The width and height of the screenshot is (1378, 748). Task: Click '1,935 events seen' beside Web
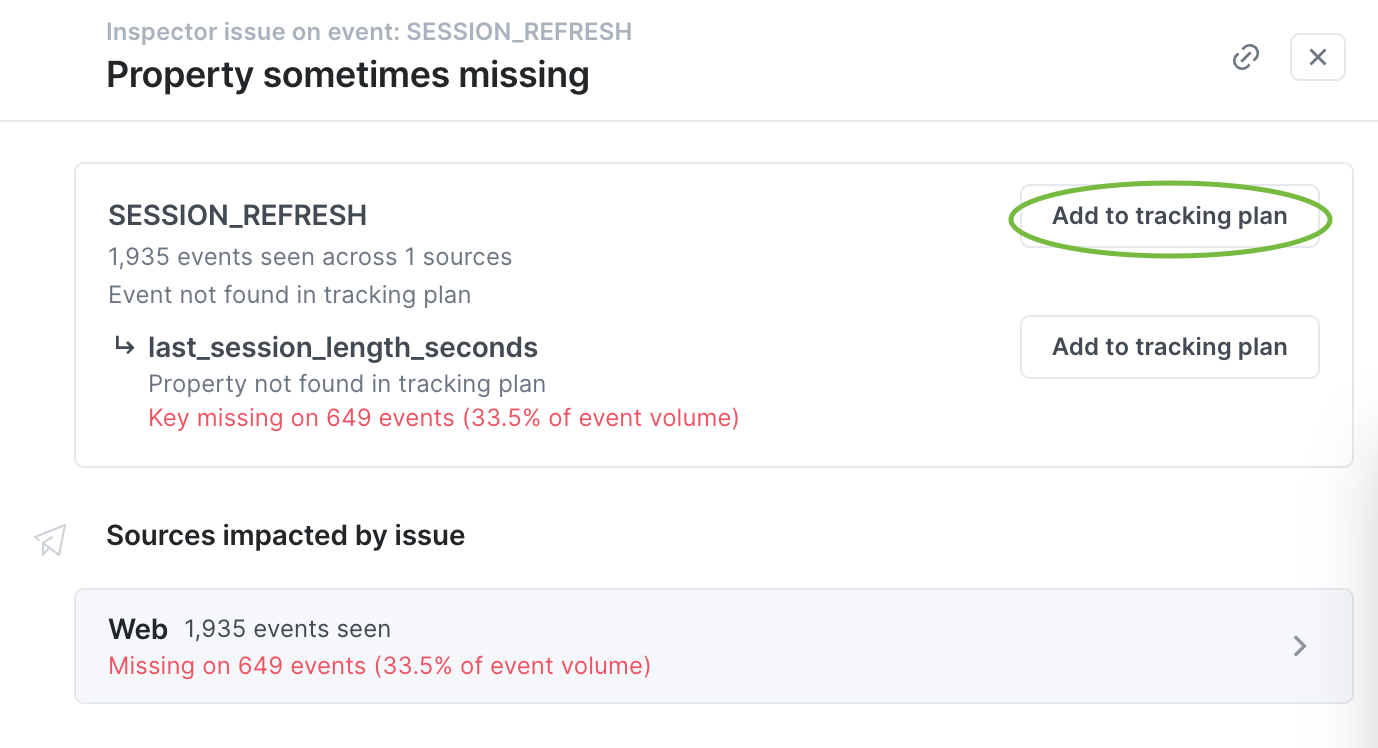(287, 629)
